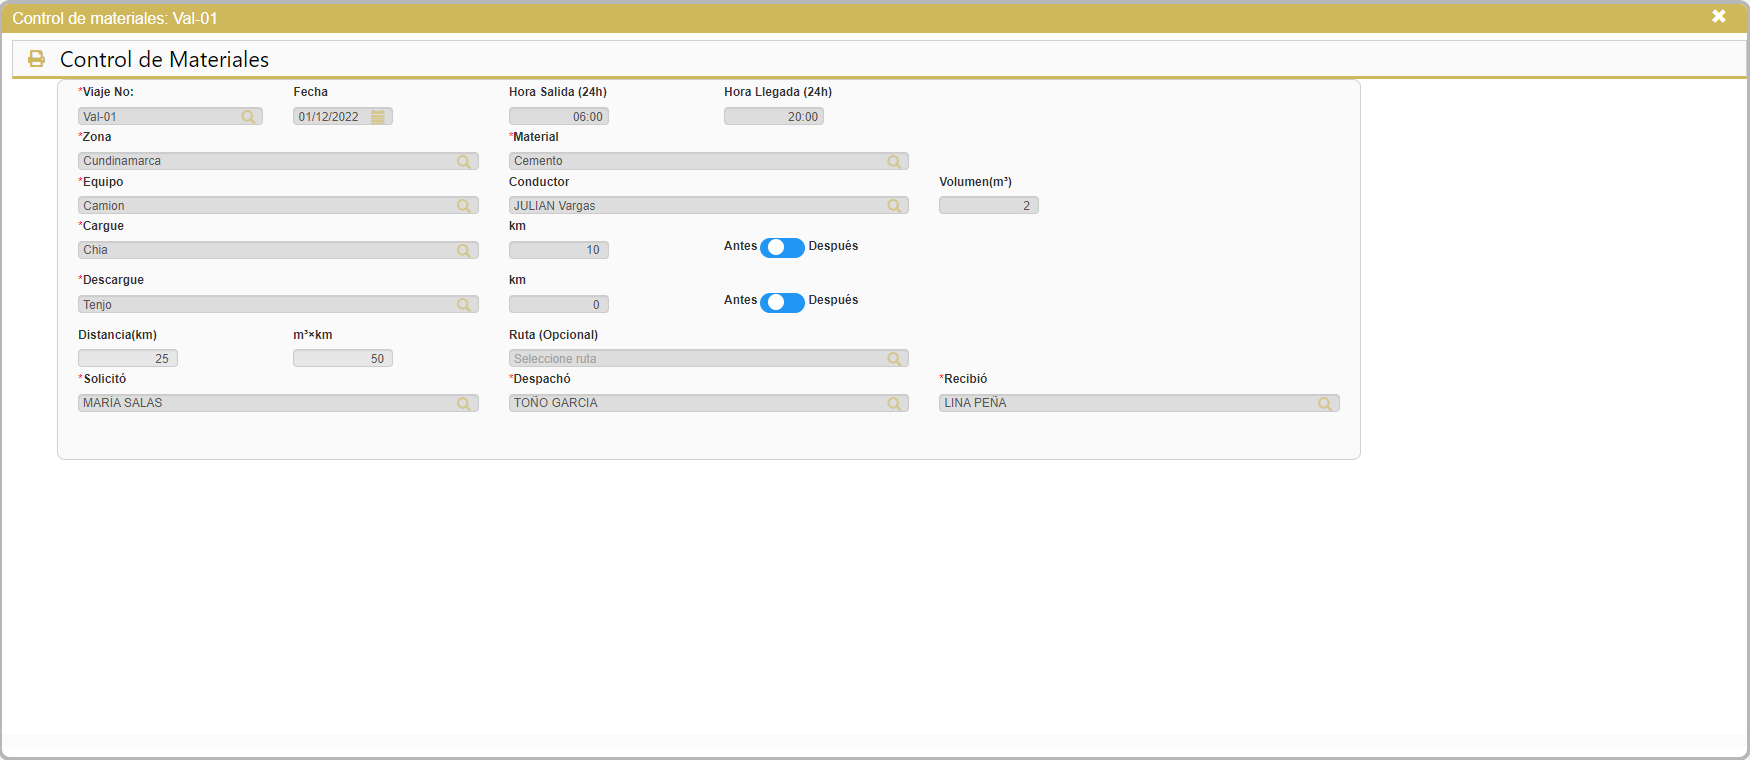Click the Distancia field showing 25
This screenshot has height=760, width=1750.
[x=128, y=359]
